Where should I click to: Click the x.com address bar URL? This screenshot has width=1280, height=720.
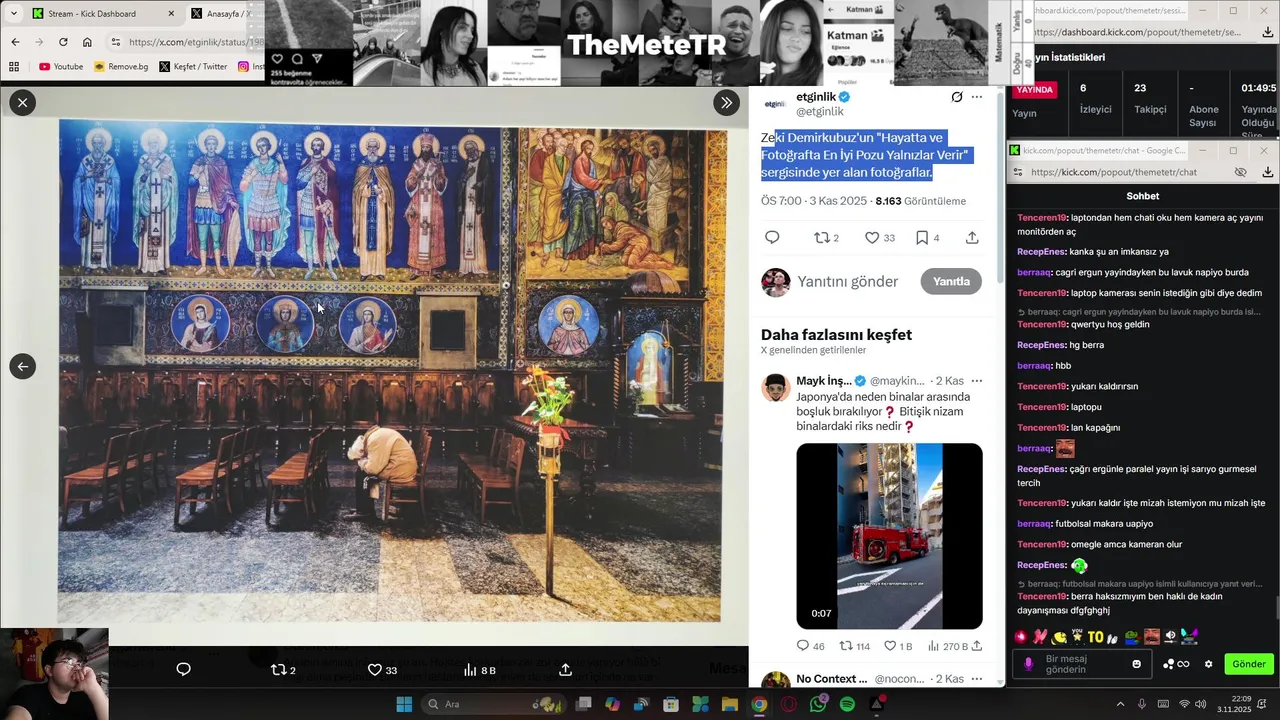point(196,42)
